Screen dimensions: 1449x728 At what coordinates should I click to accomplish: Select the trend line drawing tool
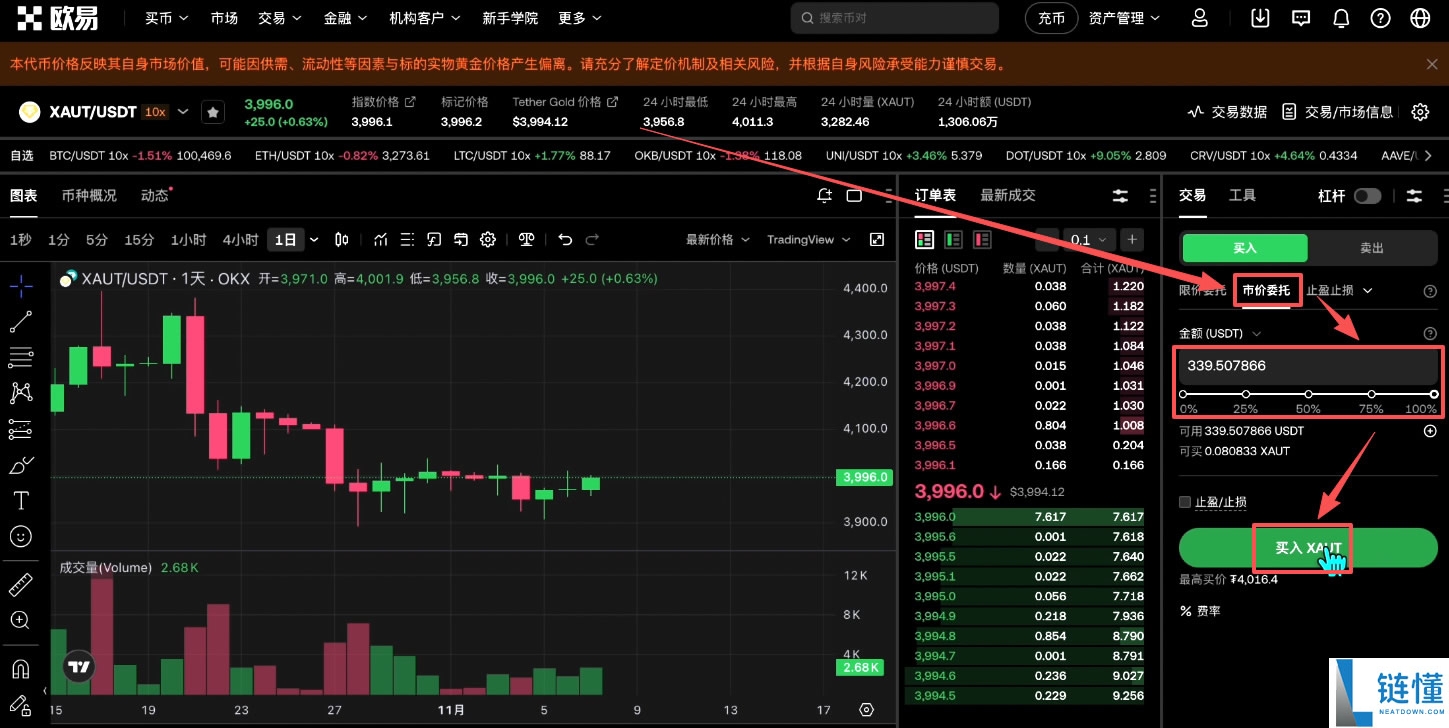coord(20,320)
